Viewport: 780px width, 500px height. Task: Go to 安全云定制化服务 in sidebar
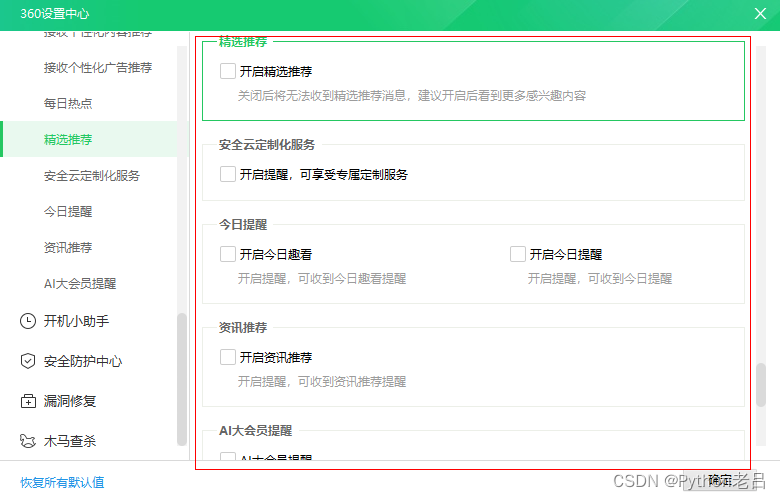[x=92, y=176]
